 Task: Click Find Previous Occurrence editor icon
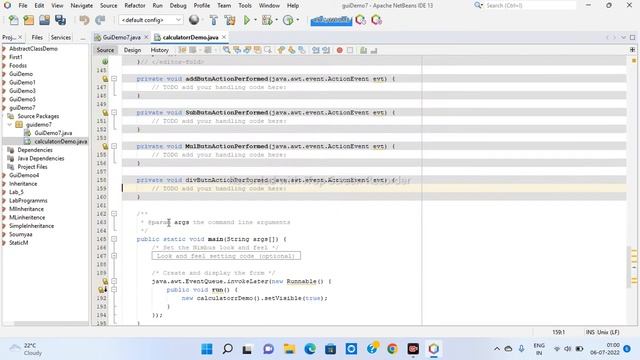[237, 50]
